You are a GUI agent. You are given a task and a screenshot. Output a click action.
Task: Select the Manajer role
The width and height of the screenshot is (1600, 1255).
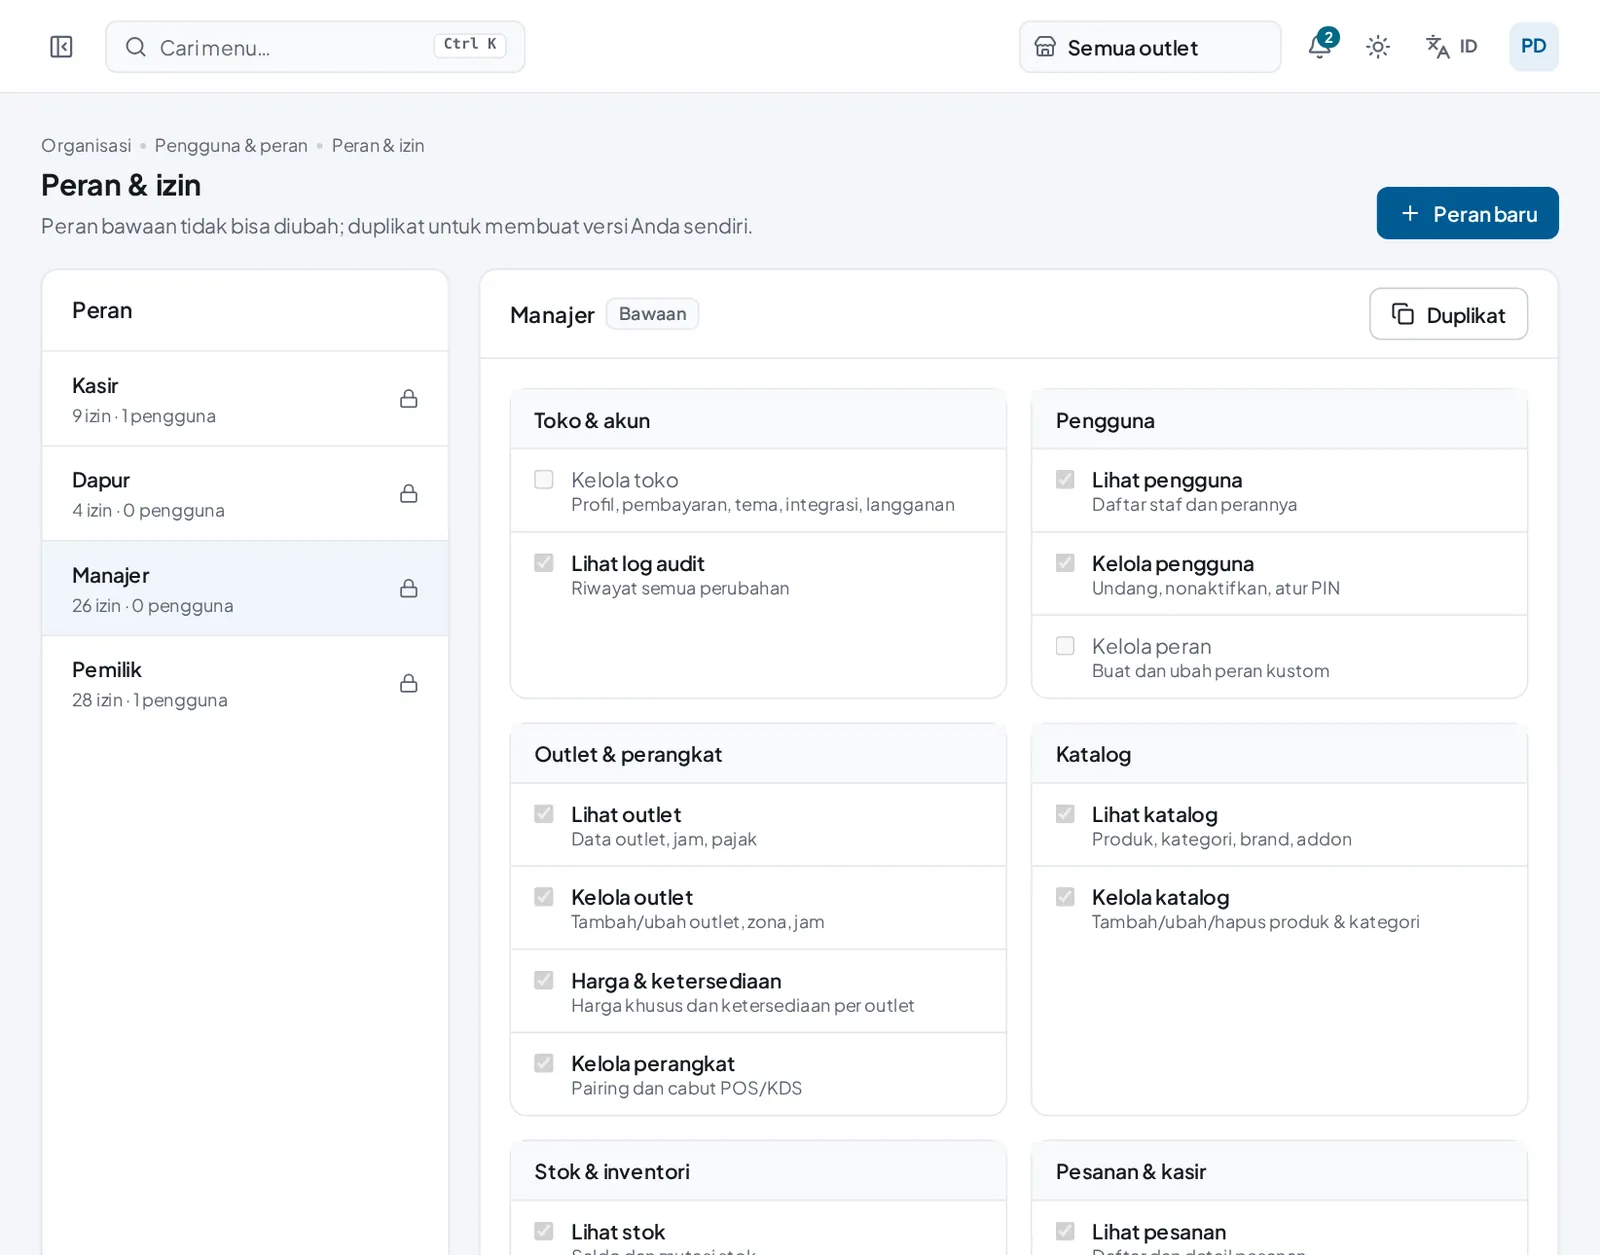[x=245, y=589]
